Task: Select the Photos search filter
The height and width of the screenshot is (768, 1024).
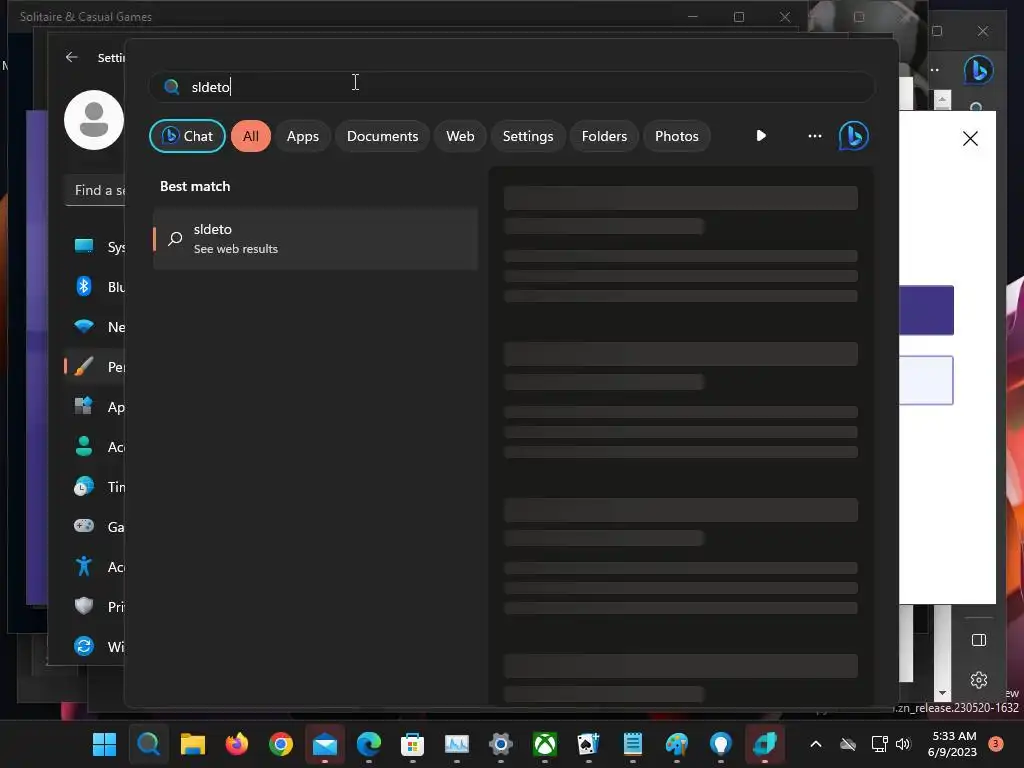Action: click(677, 136)
